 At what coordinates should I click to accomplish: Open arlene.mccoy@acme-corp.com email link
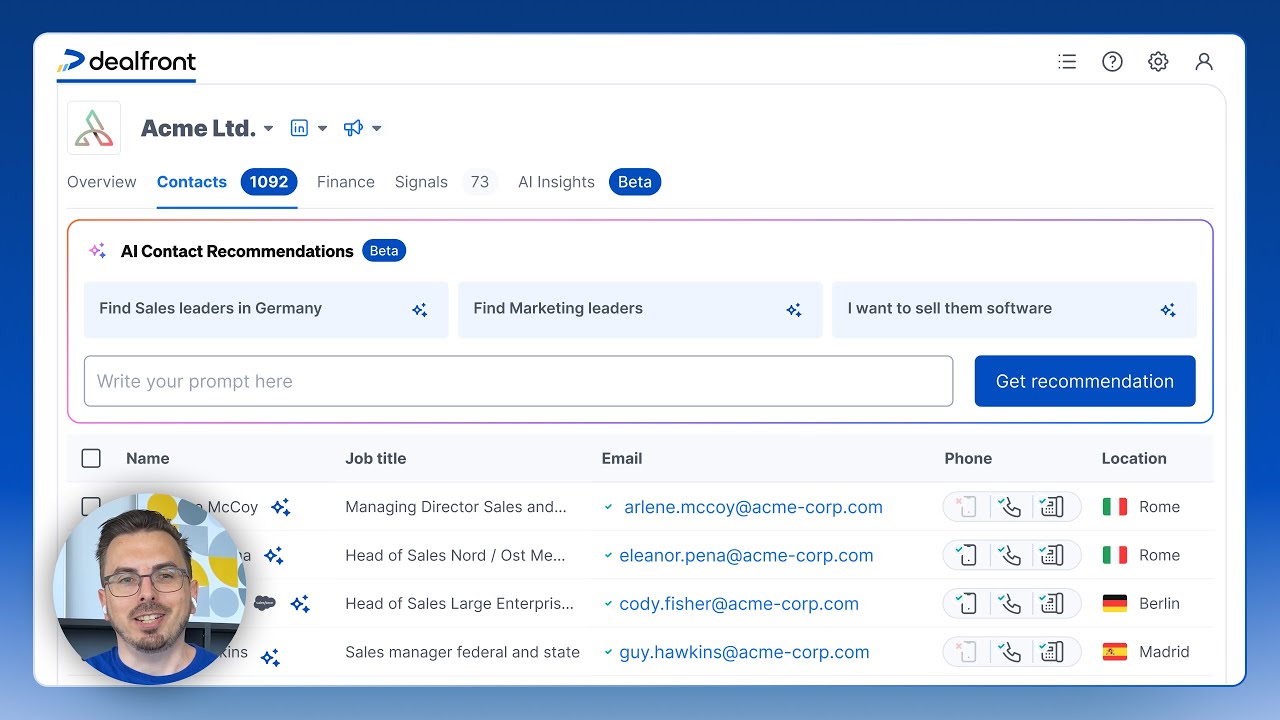[753, 507]
